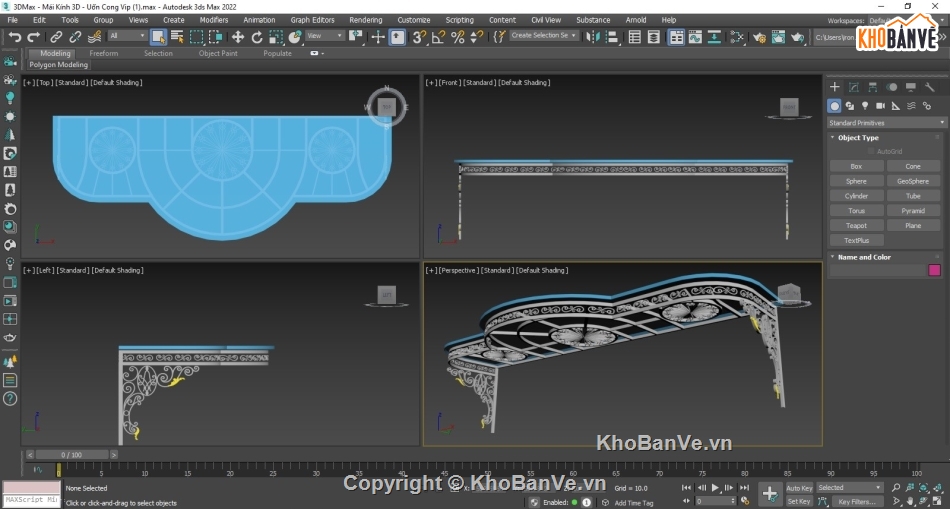Activate the Select Object tool
This screenshot has height=509, width=950.
point(158,37)
